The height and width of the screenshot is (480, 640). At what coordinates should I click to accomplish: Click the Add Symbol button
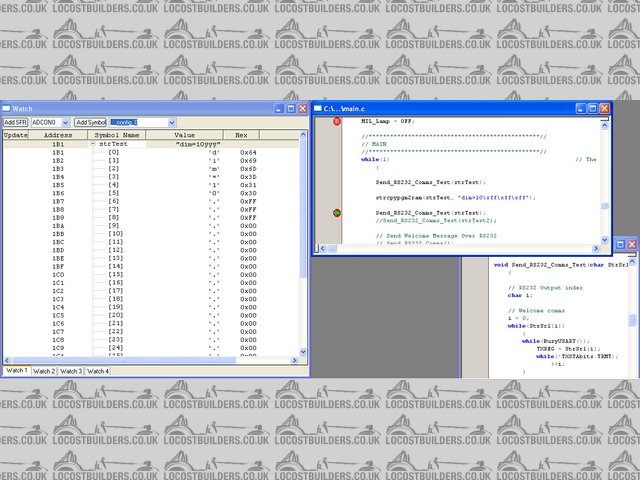(x=91, y=122)
